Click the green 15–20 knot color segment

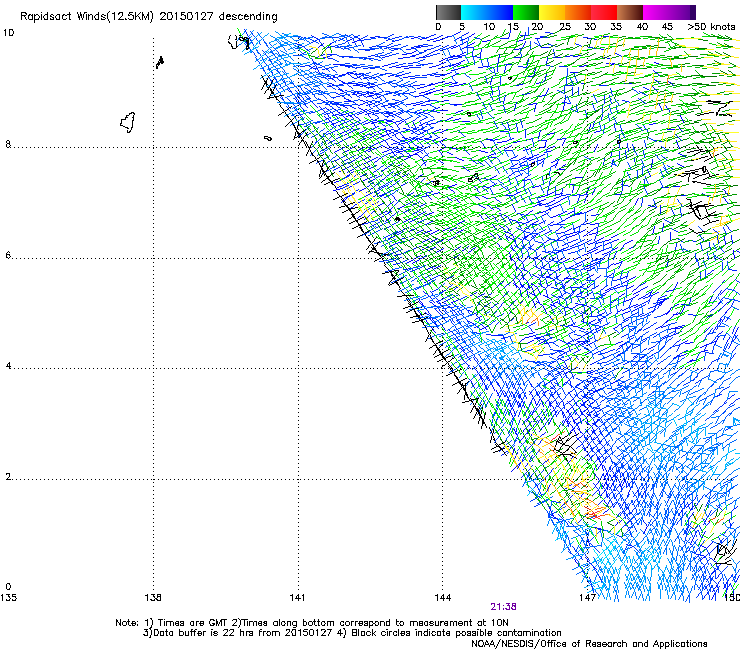point(526,12)
